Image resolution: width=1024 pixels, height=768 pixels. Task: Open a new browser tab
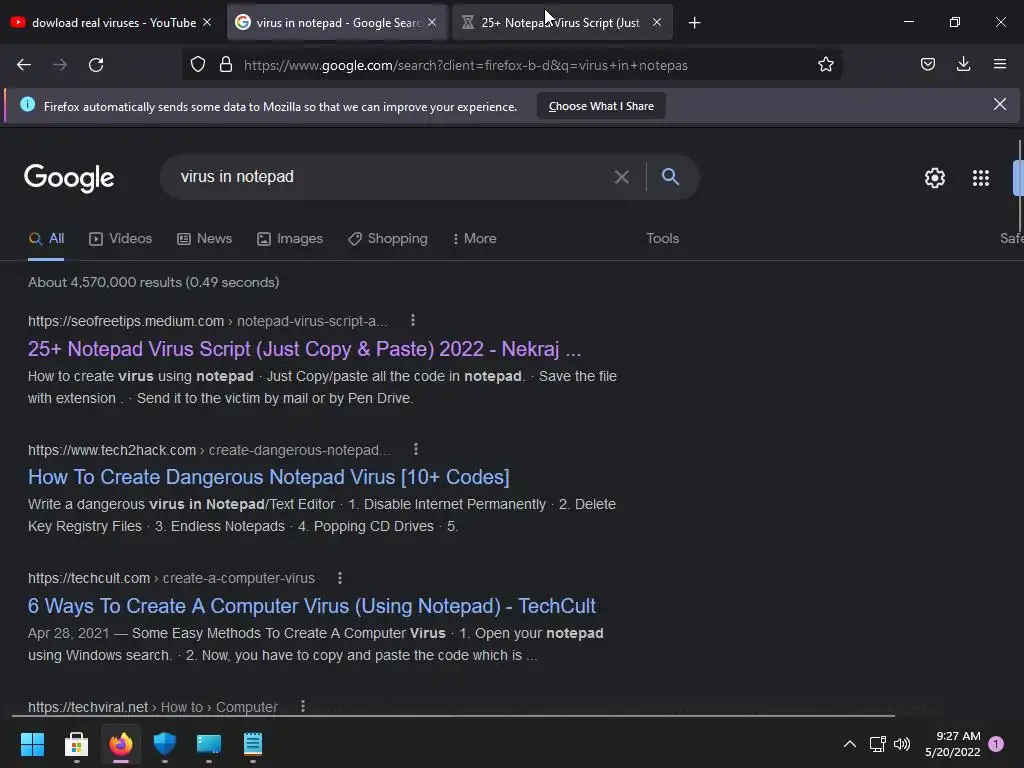pyautogui.click(x=694, y=23)
